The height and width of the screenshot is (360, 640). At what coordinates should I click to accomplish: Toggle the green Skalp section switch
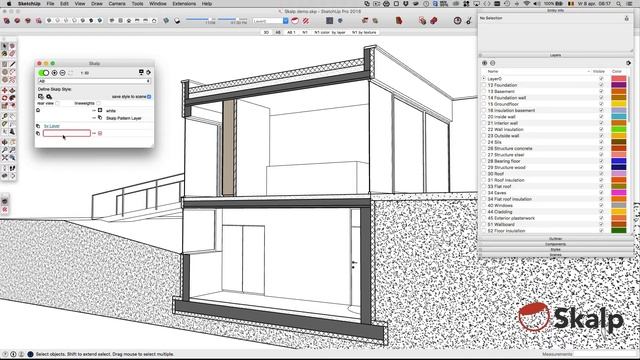tap(44, 73)
